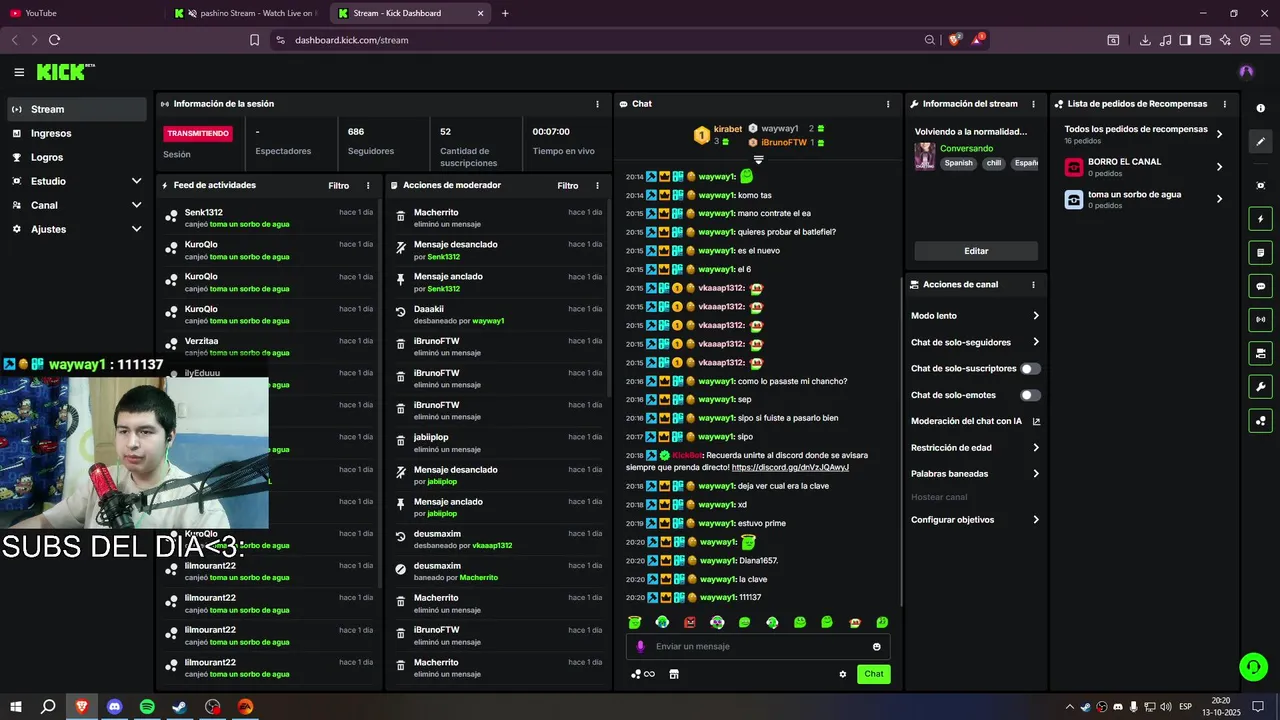Open the Chat panel's three-dot options menu

(x=888, y=104)
